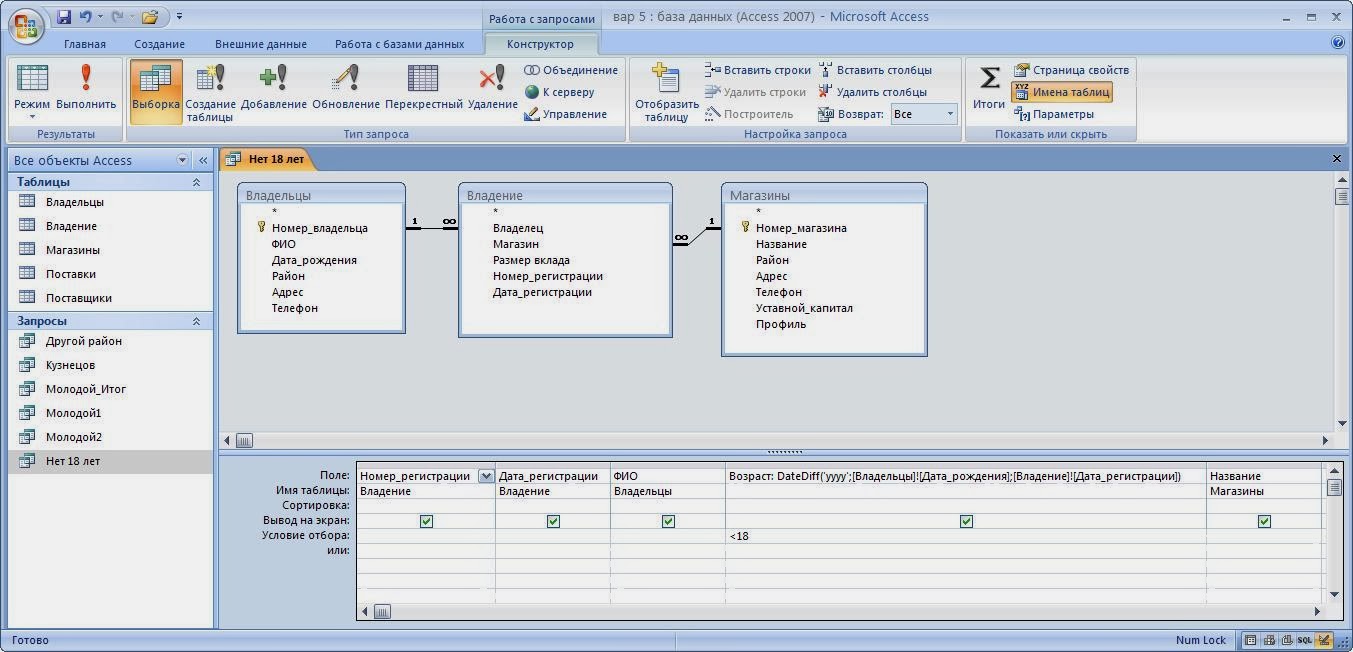Open the Help question mark icon
This screenshot has height=652, width=1353.
1338,43
